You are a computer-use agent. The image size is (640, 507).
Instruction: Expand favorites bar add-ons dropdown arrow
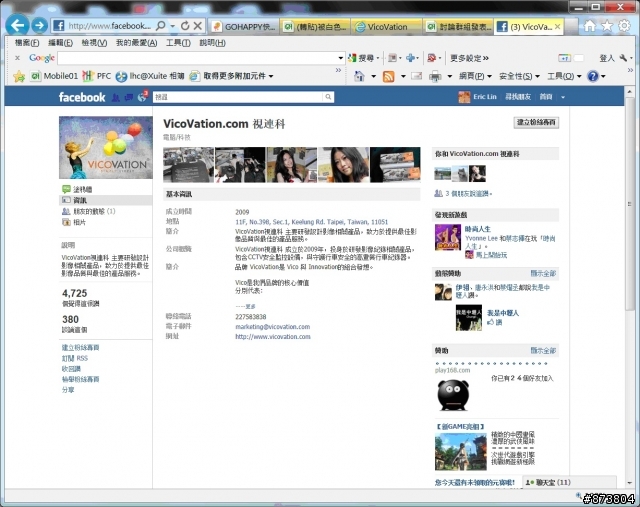coord(271,76)
